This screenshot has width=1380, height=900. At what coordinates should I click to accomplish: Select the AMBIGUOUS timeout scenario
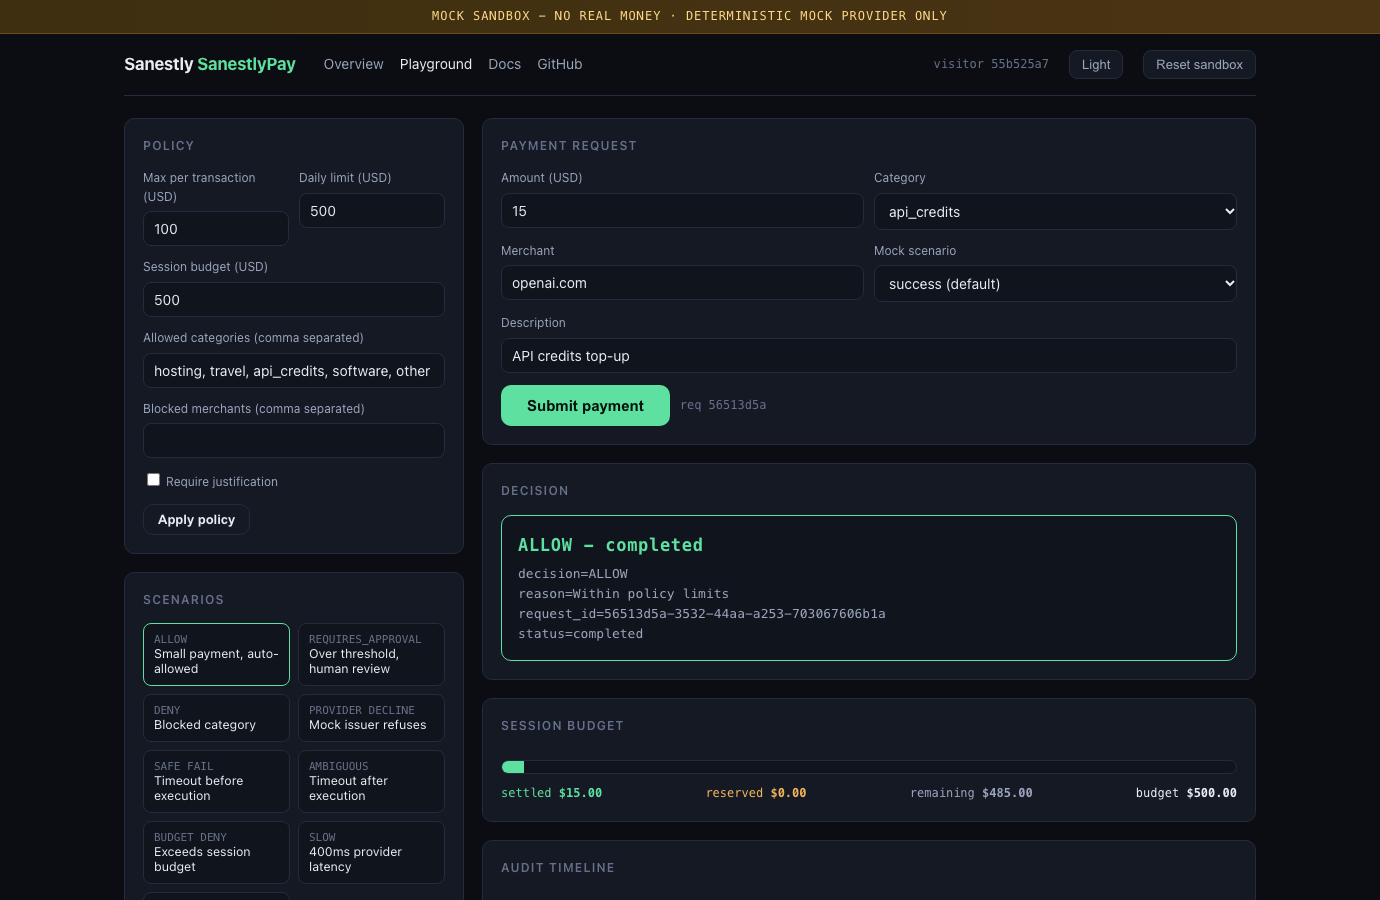pos(371,781)
